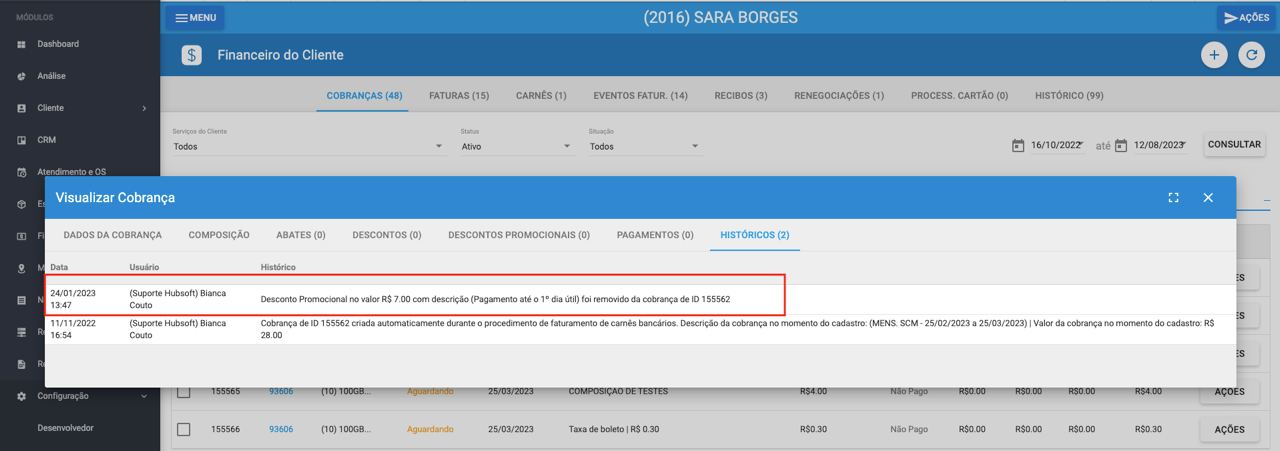Open link 93606 in row 155566
This screenshot has height=451, width=1280.
(x=281, y=429)
